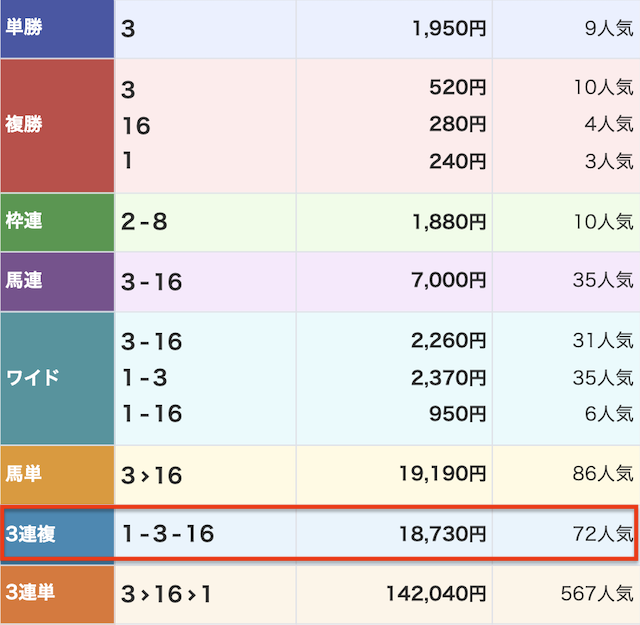
Task: Select the 520円 place payout
Action: (456, 89)
